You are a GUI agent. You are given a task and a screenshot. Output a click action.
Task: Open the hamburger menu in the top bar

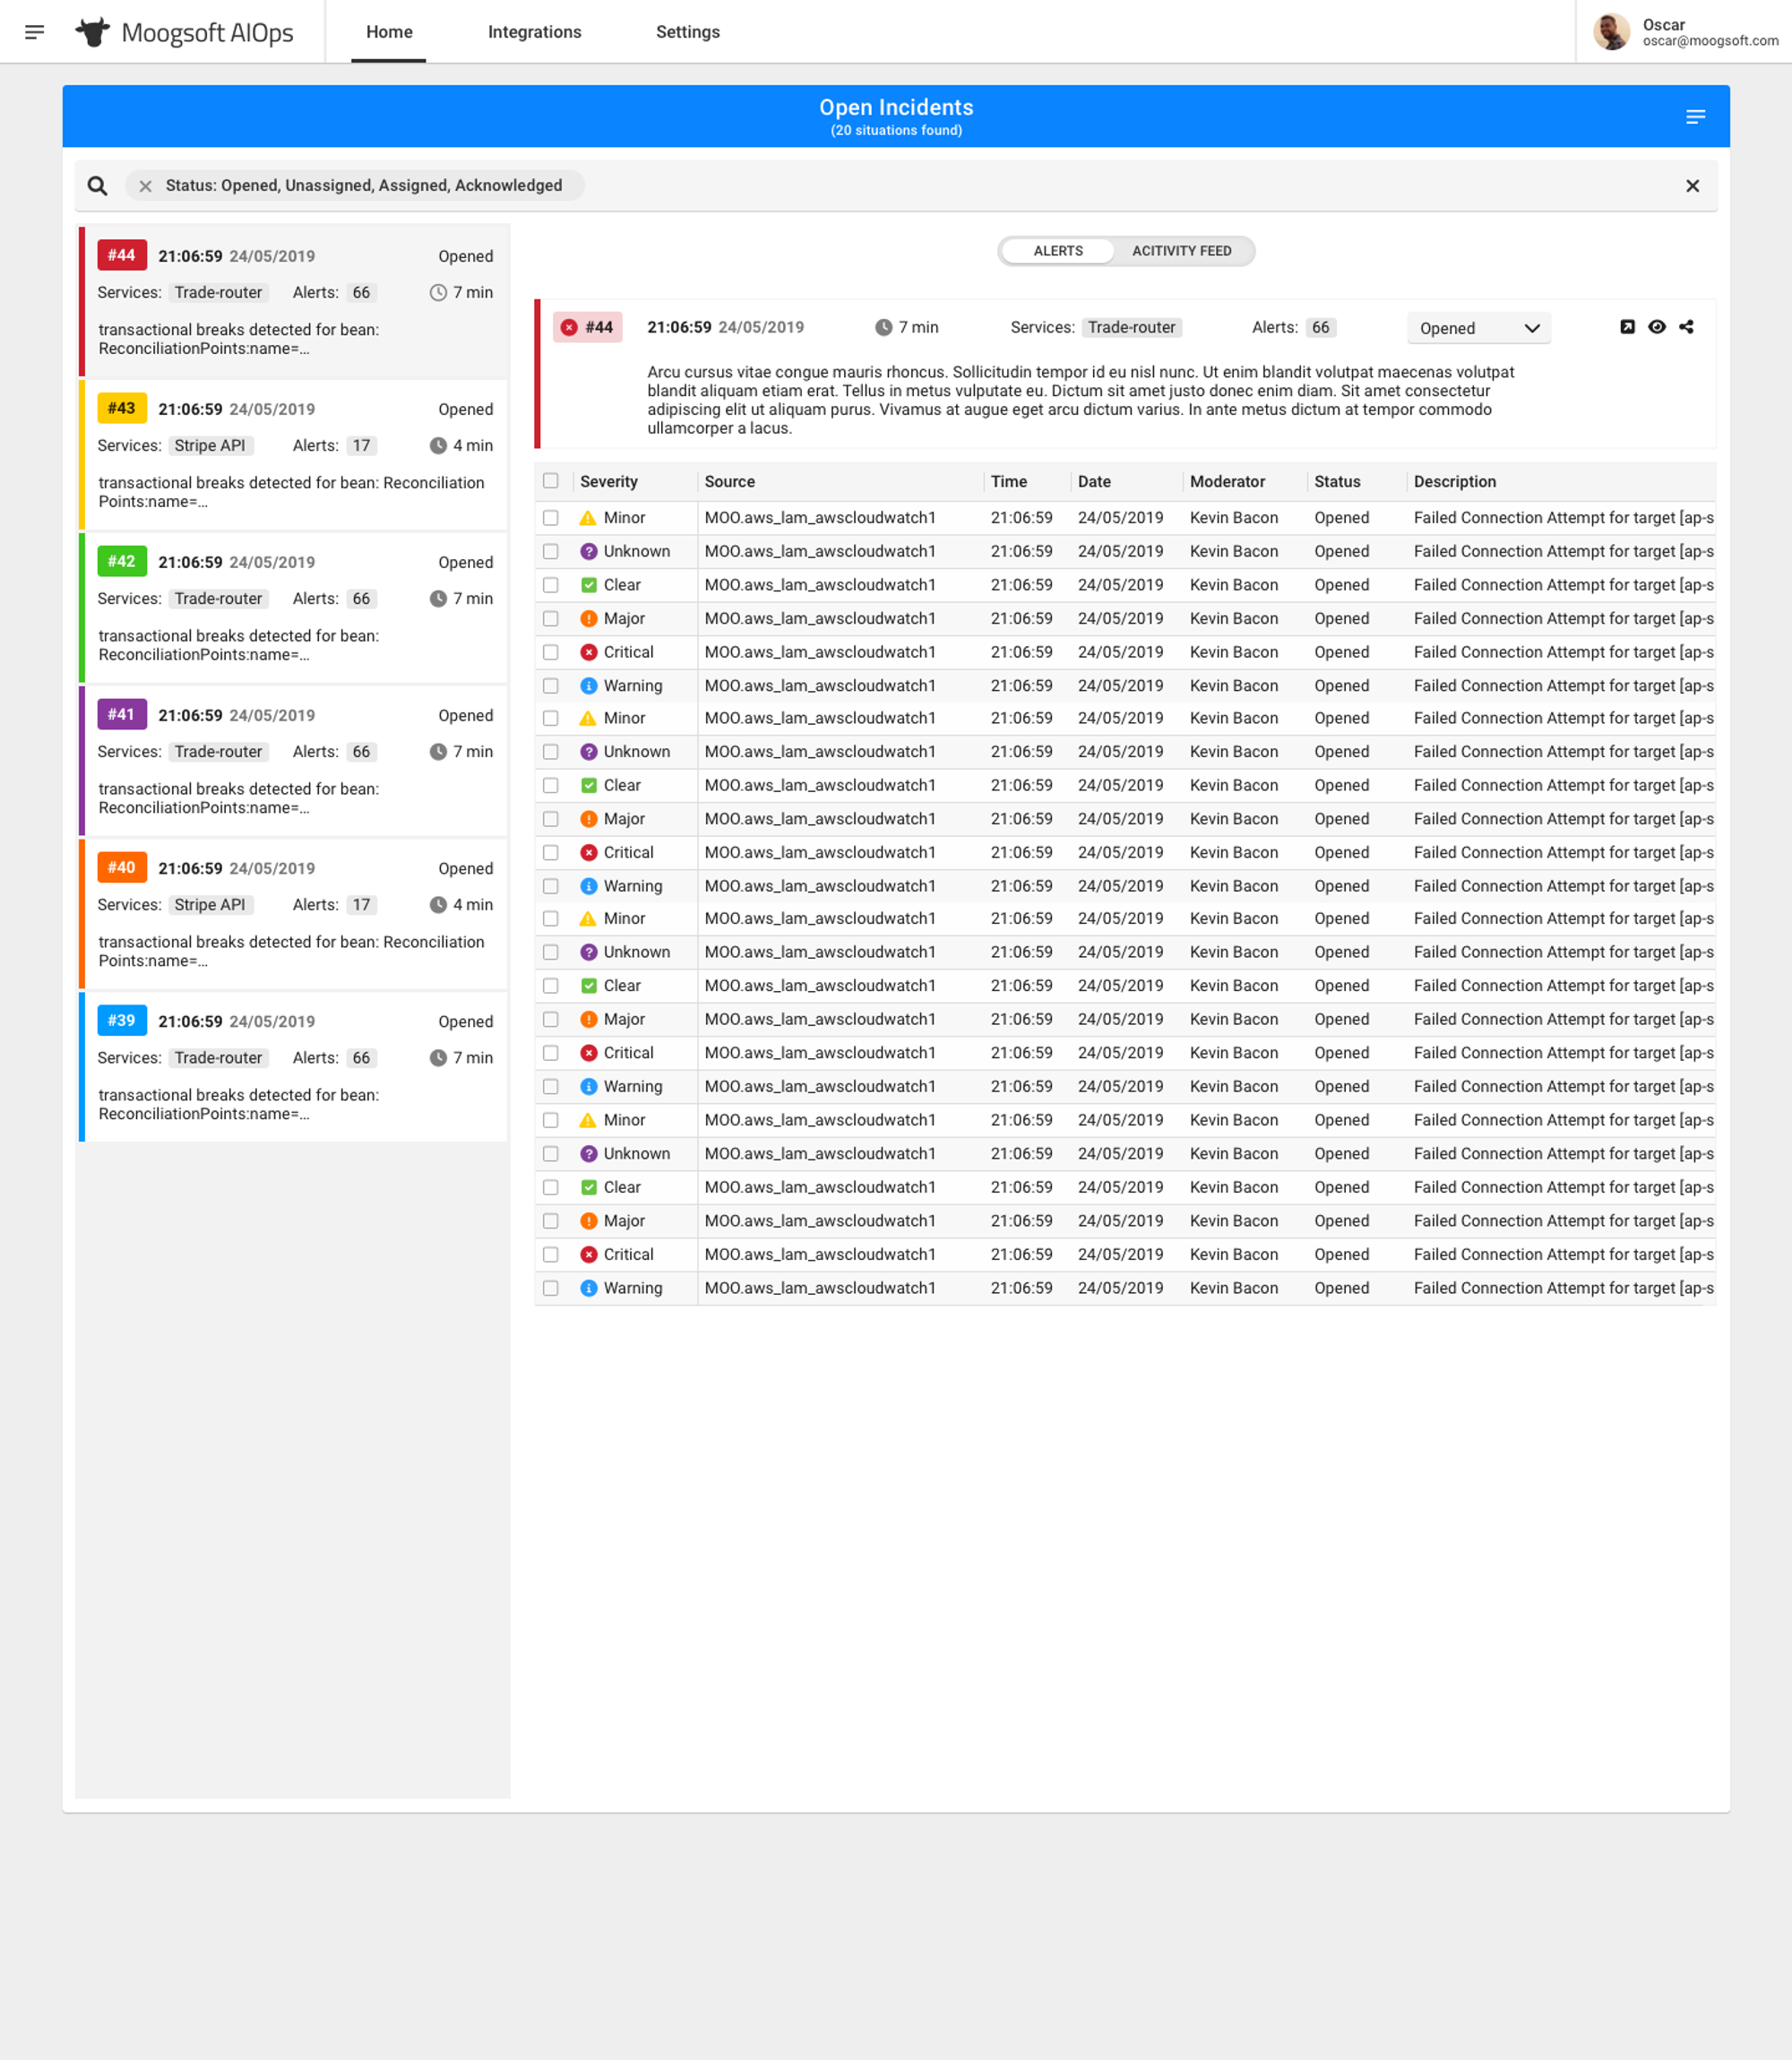[35, 32]
